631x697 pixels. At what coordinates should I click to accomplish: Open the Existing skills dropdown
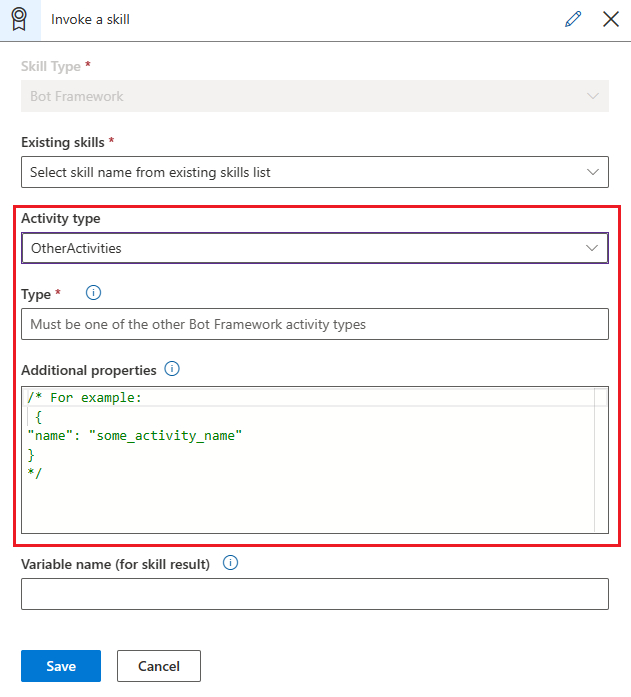point(314,172)
